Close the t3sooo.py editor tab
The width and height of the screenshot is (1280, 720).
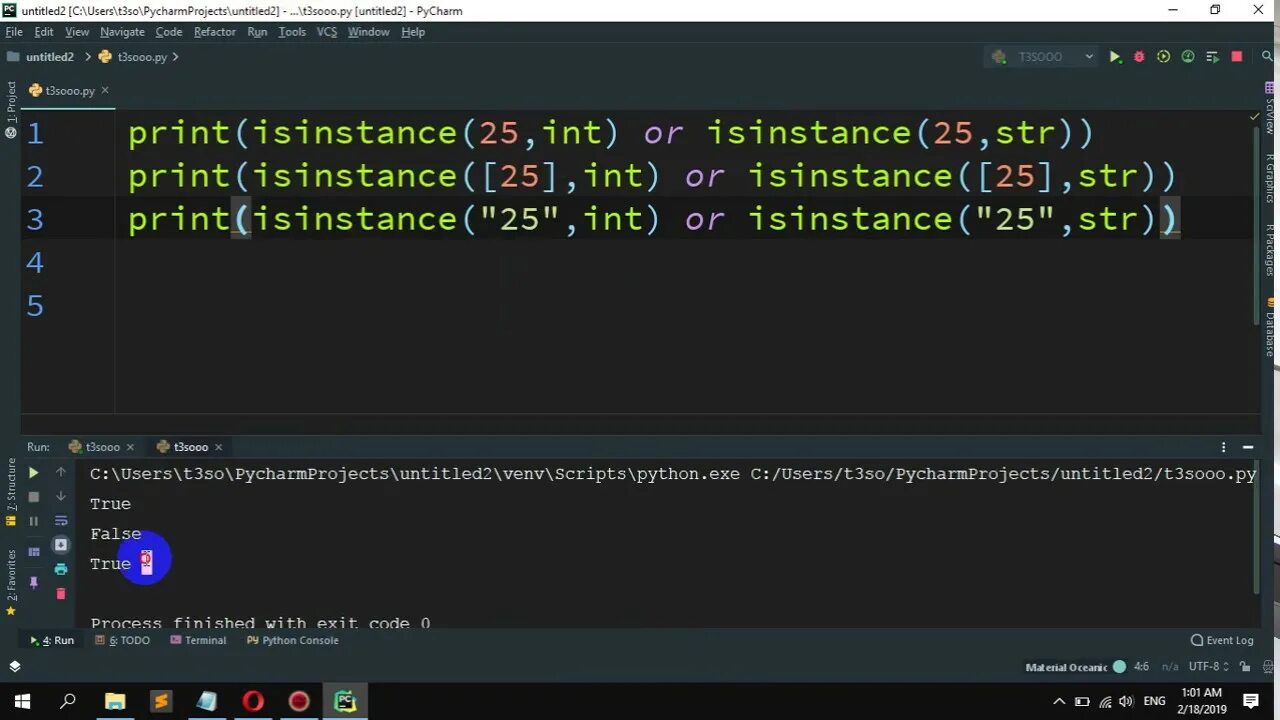pos(105,90)
